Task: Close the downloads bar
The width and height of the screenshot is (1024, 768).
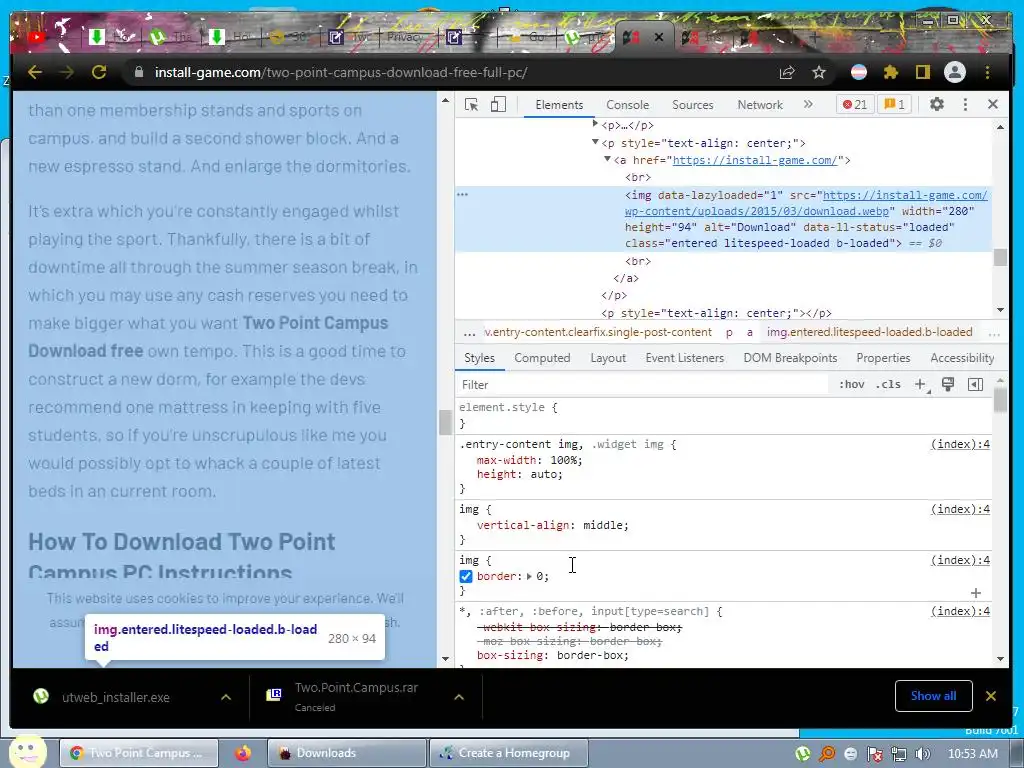Action: (991, 696)
